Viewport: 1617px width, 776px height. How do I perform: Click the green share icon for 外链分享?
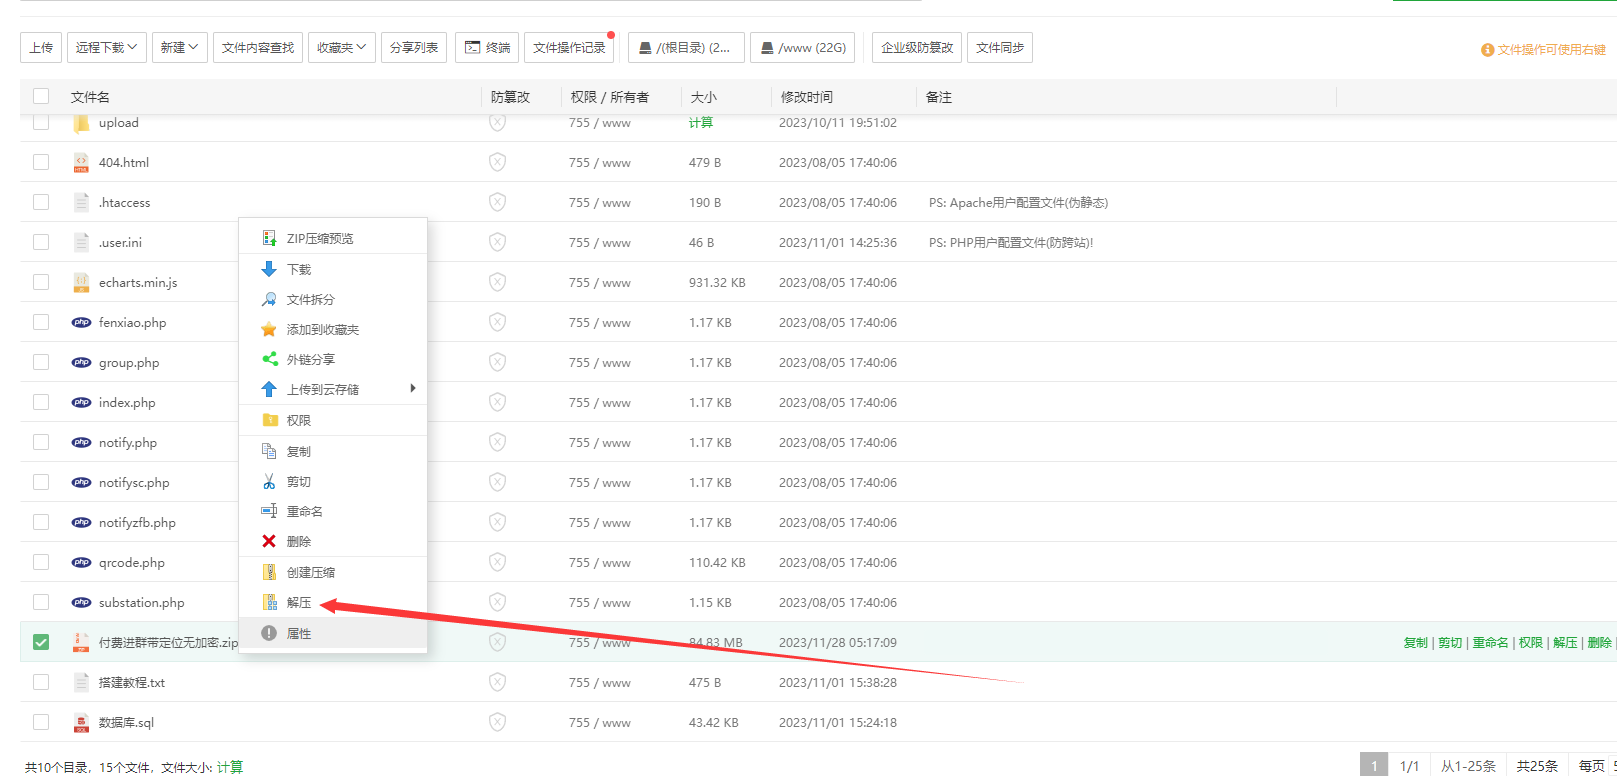[269, 359]
